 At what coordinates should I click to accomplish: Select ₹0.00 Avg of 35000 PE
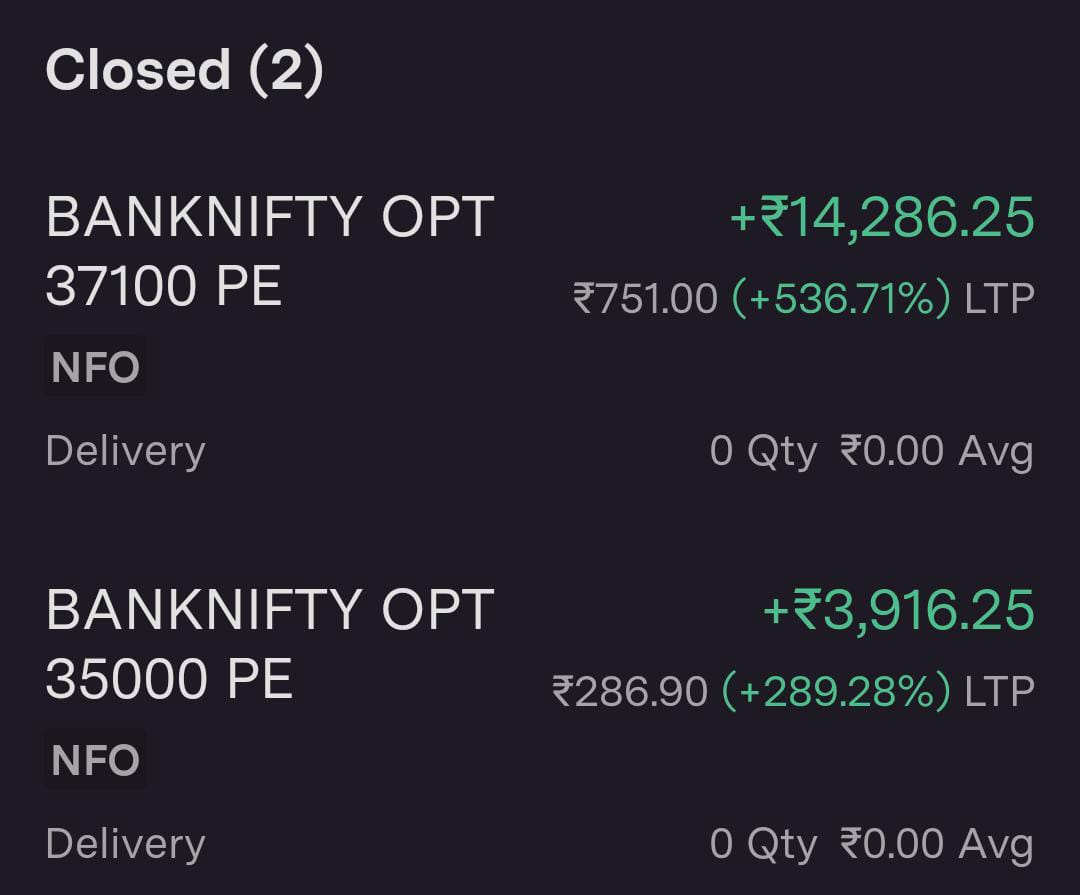point(936,844)
